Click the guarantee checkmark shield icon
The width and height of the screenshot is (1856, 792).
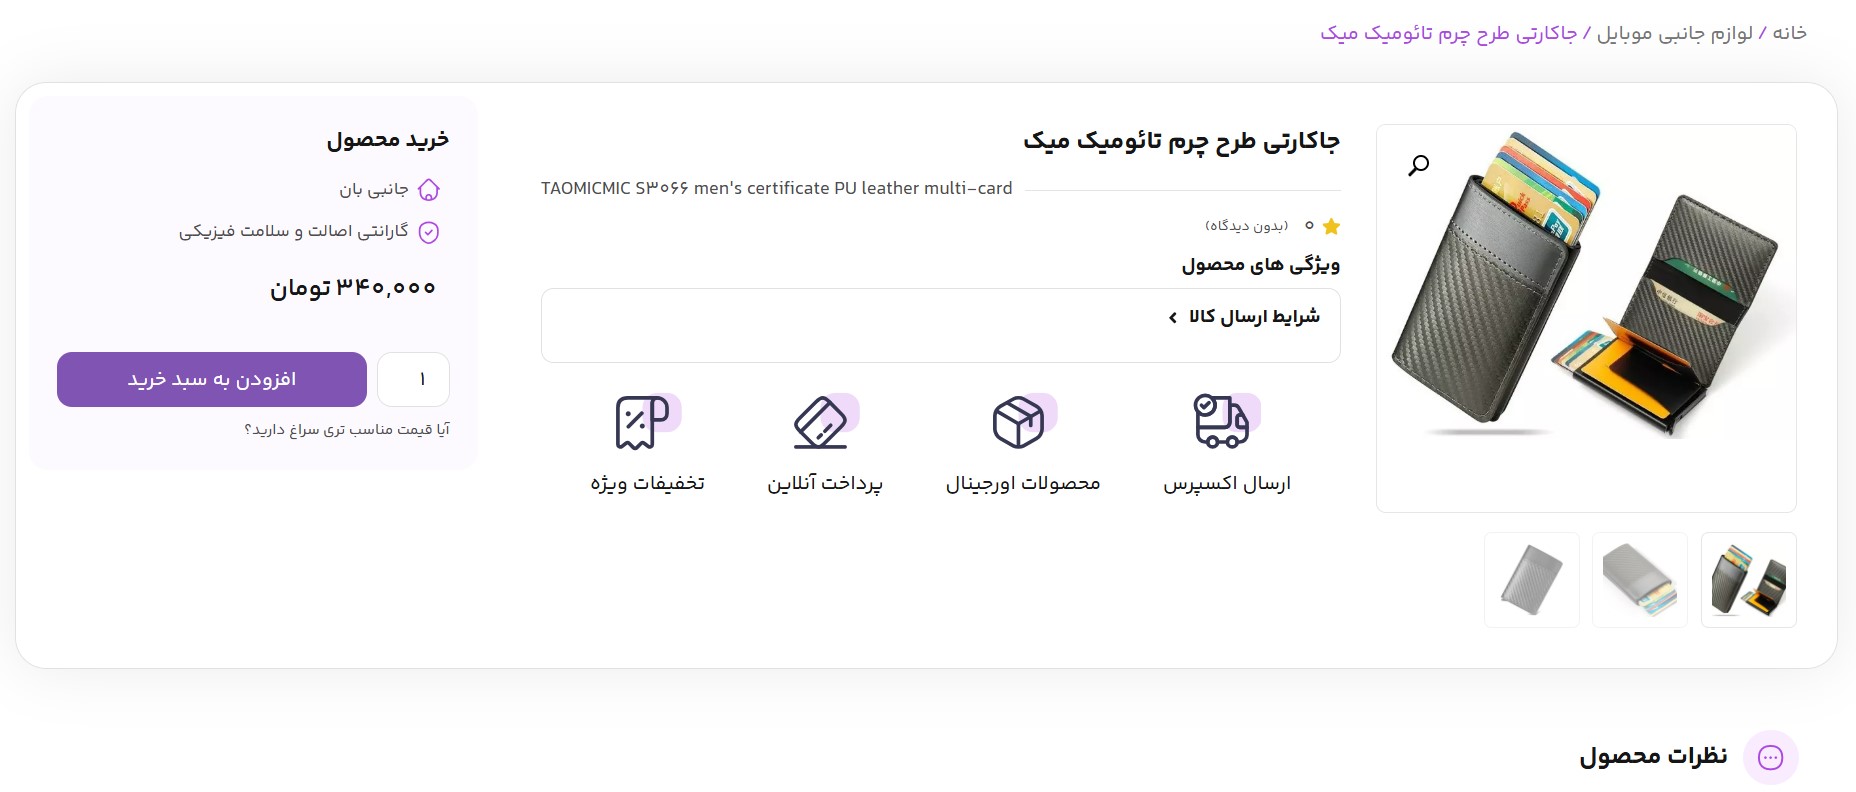429,232
